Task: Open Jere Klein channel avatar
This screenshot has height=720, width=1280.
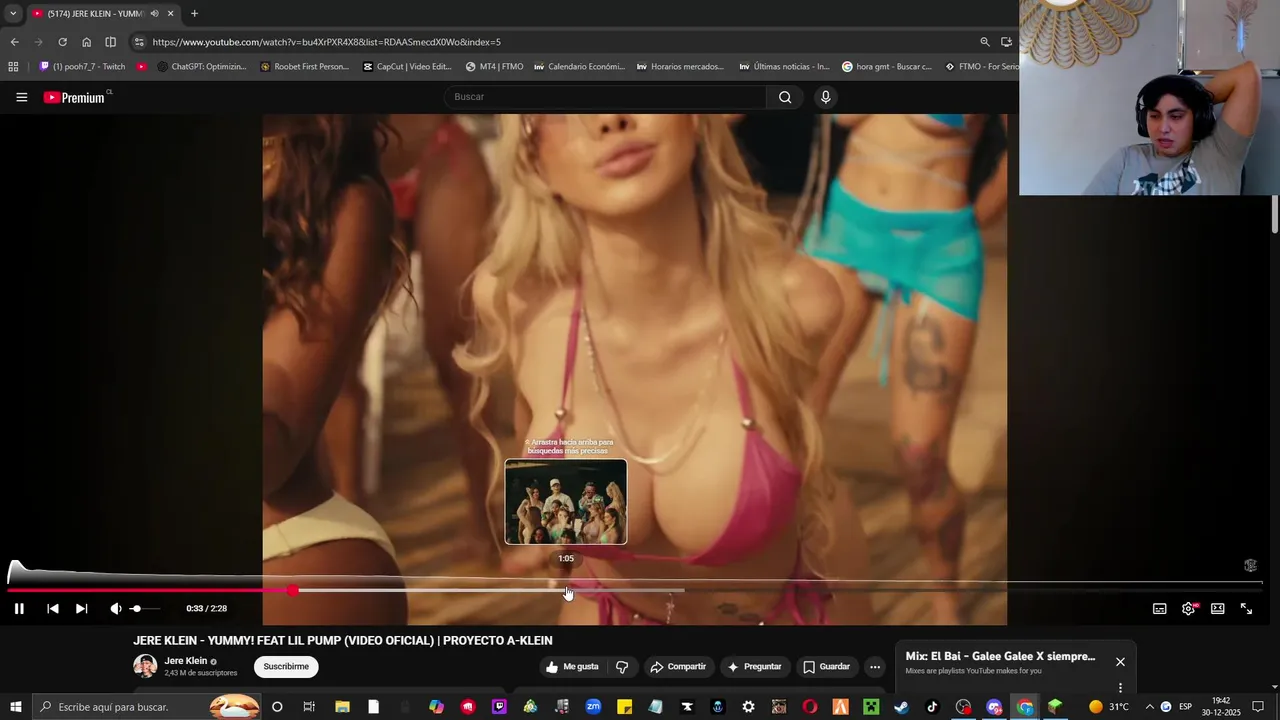Action: click(x=145, y=666)
